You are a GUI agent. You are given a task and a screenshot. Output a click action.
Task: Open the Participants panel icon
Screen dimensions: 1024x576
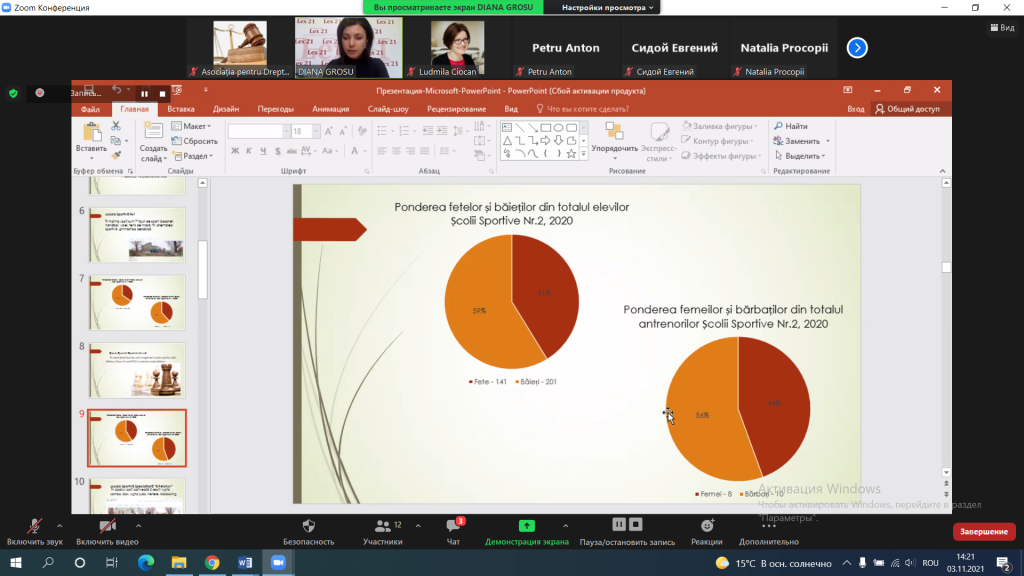click(383, 526)
